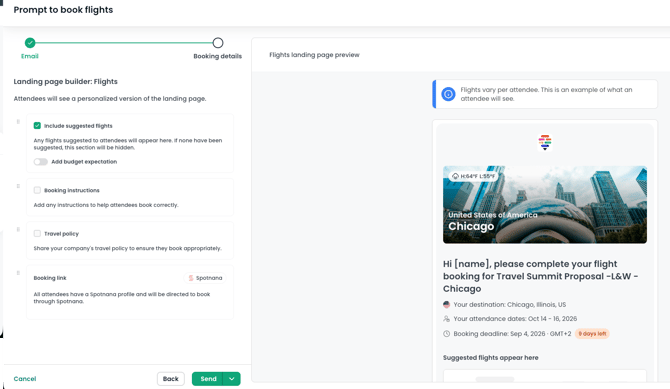Click 'Suggested flights appear here' text
Image resolution: width=670 pixels, height=389 pixels.
click(x=491, y=358)
